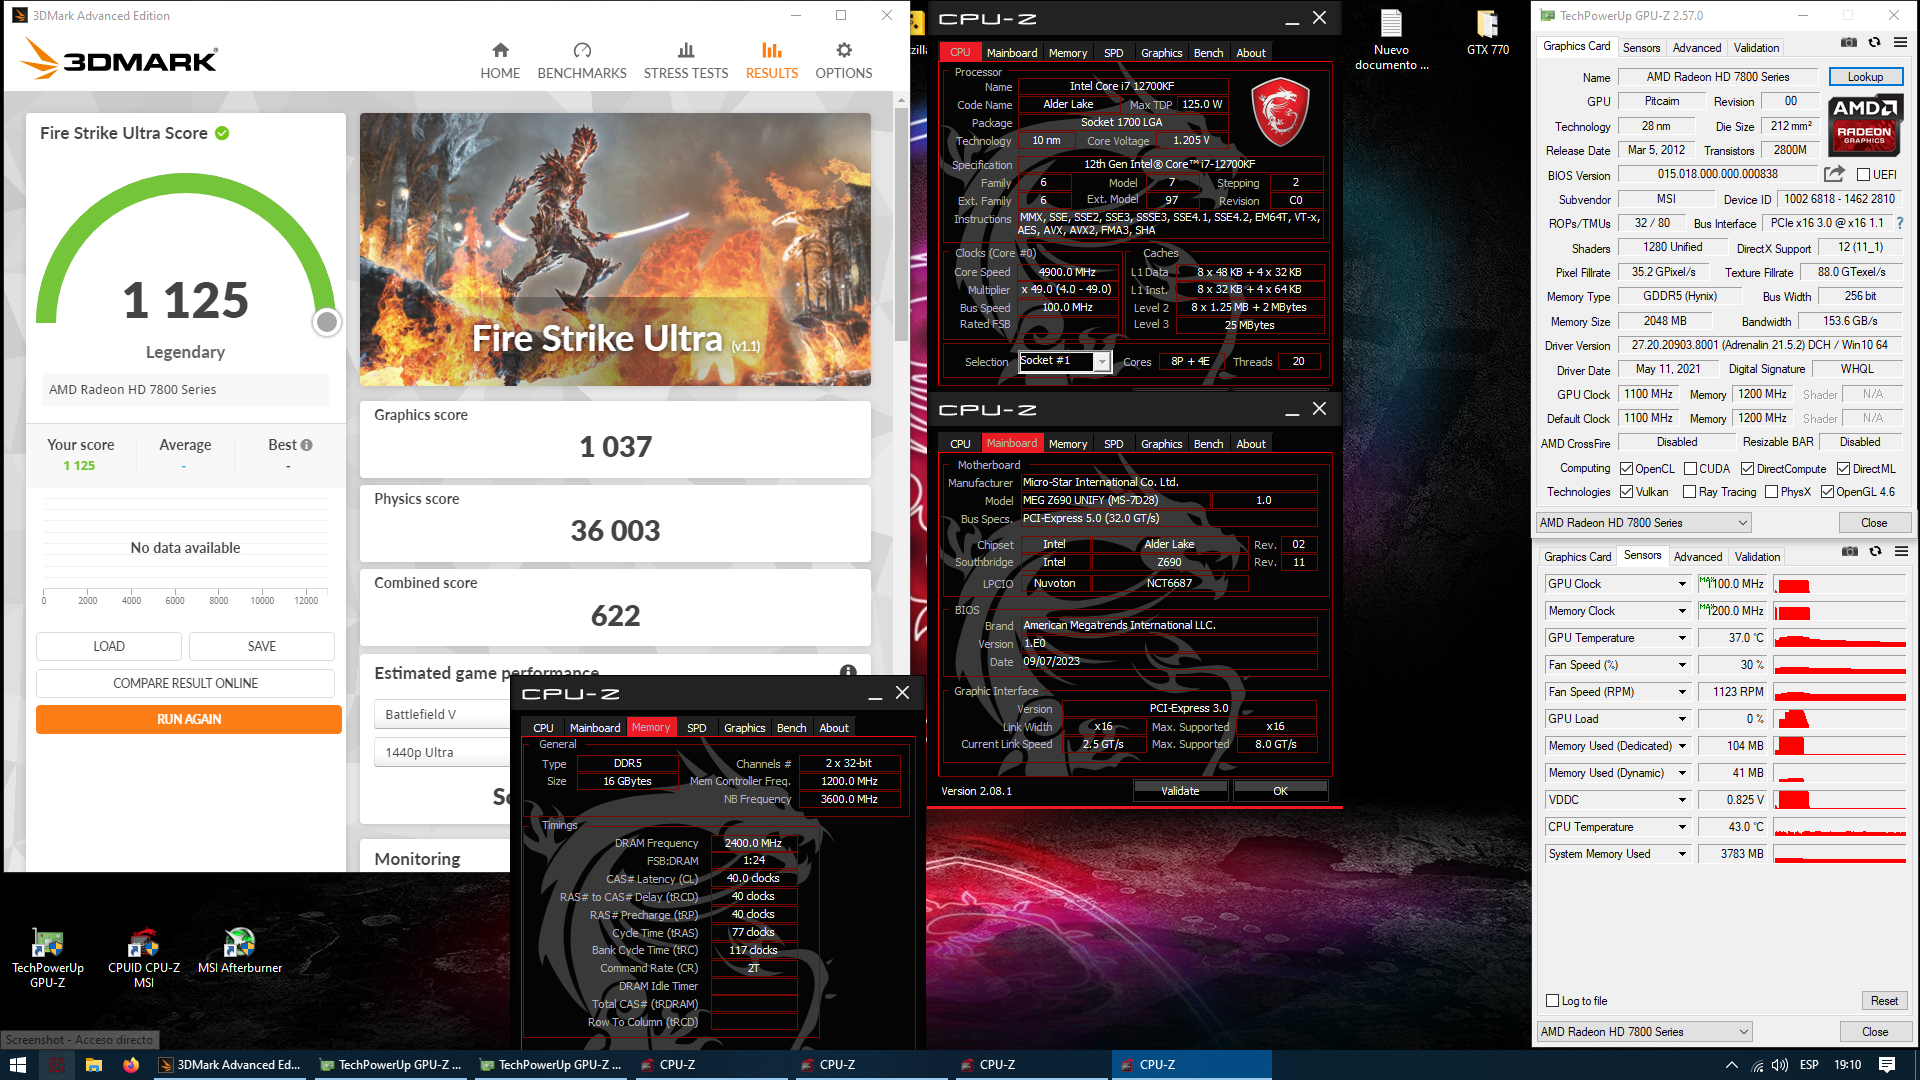This screenshot has height=1080, width=1920.
Task: Select the RESULTS section in 3DMark
Action: click(772, 60)
